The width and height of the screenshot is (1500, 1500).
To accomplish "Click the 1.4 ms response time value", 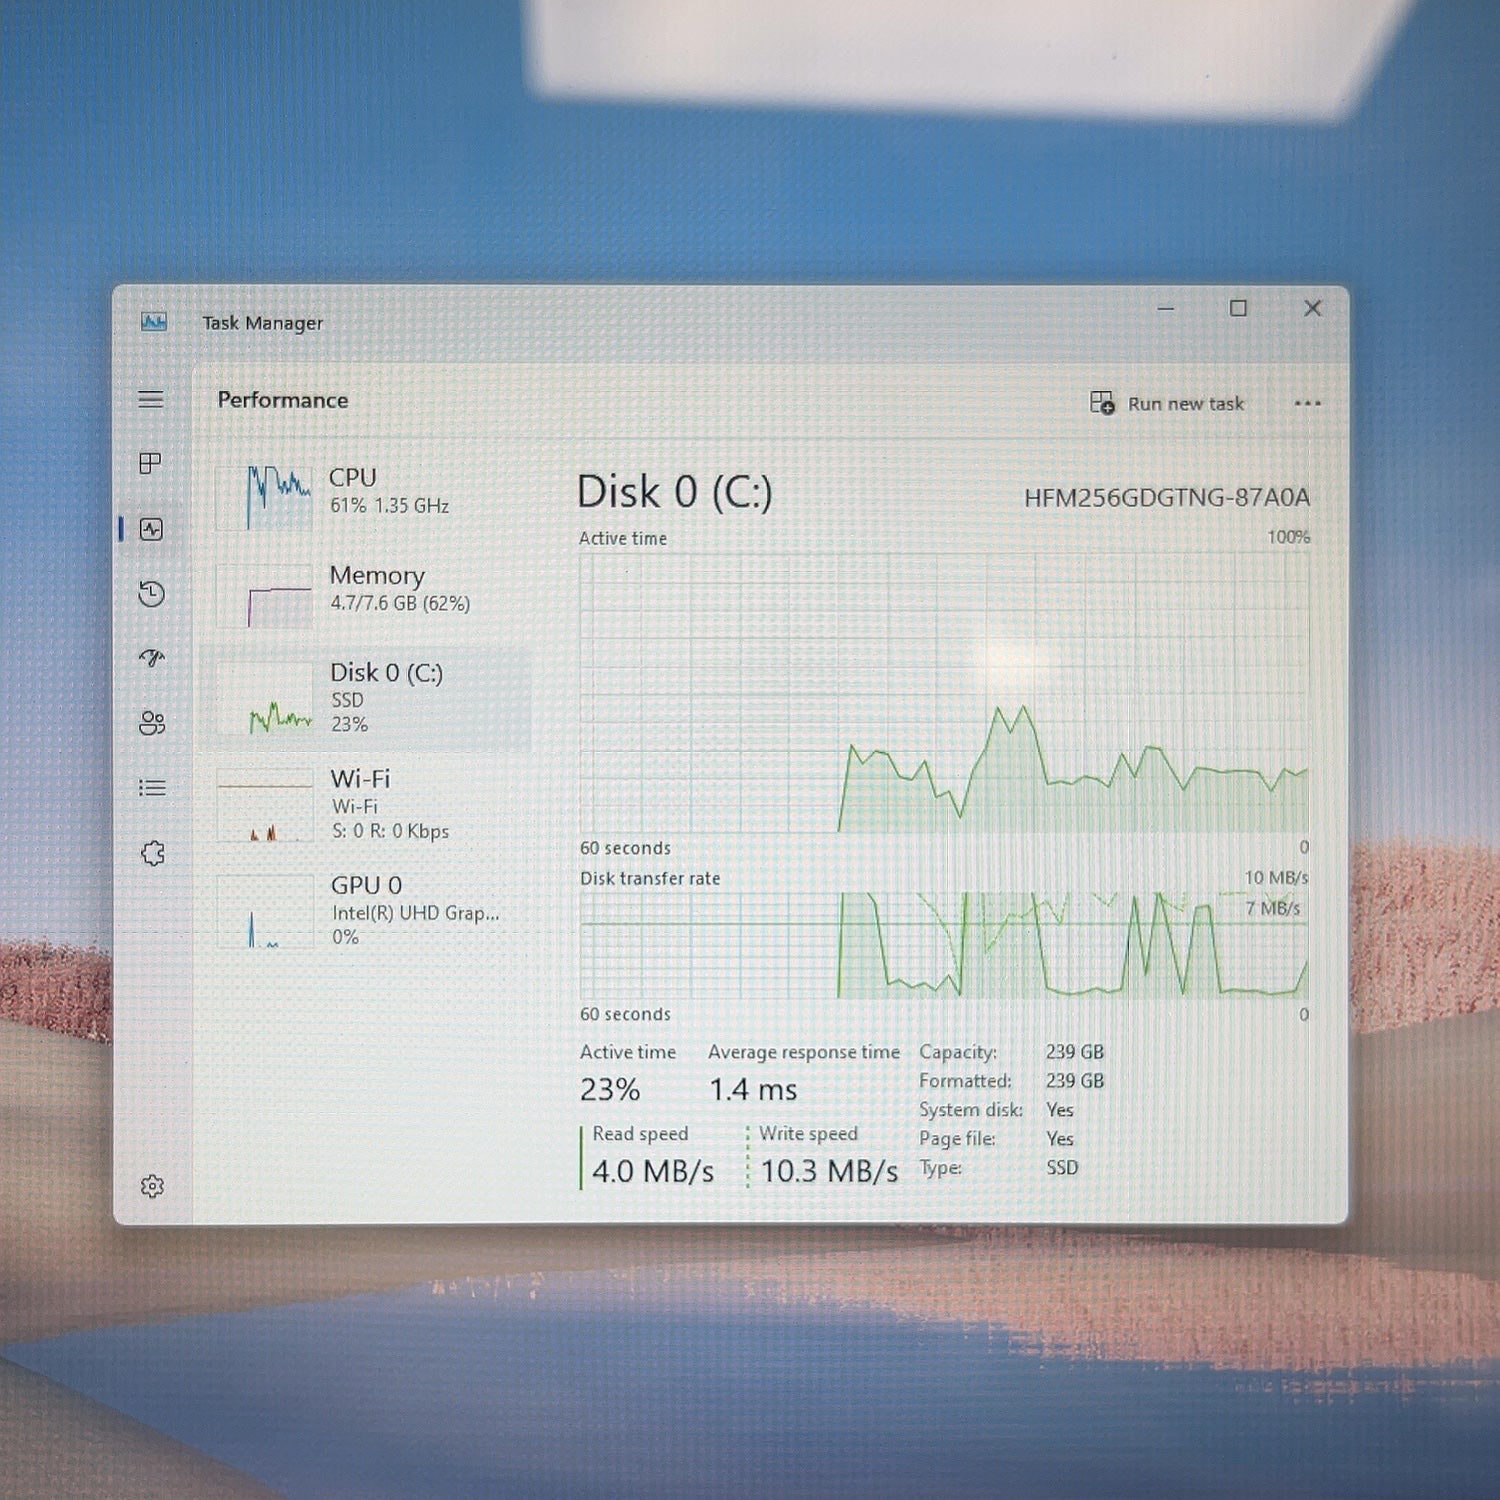I will tap(753, 1089).
